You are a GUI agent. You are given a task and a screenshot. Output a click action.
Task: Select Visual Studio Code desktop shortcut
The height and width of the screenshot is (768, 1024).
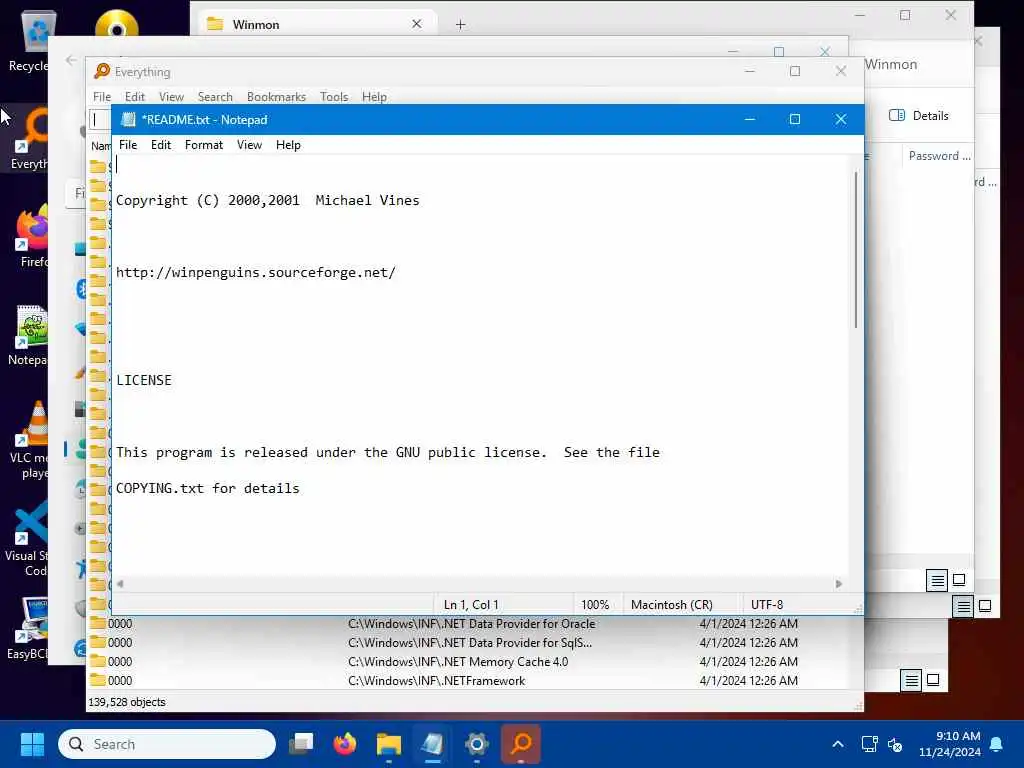[x=27, y=539]
